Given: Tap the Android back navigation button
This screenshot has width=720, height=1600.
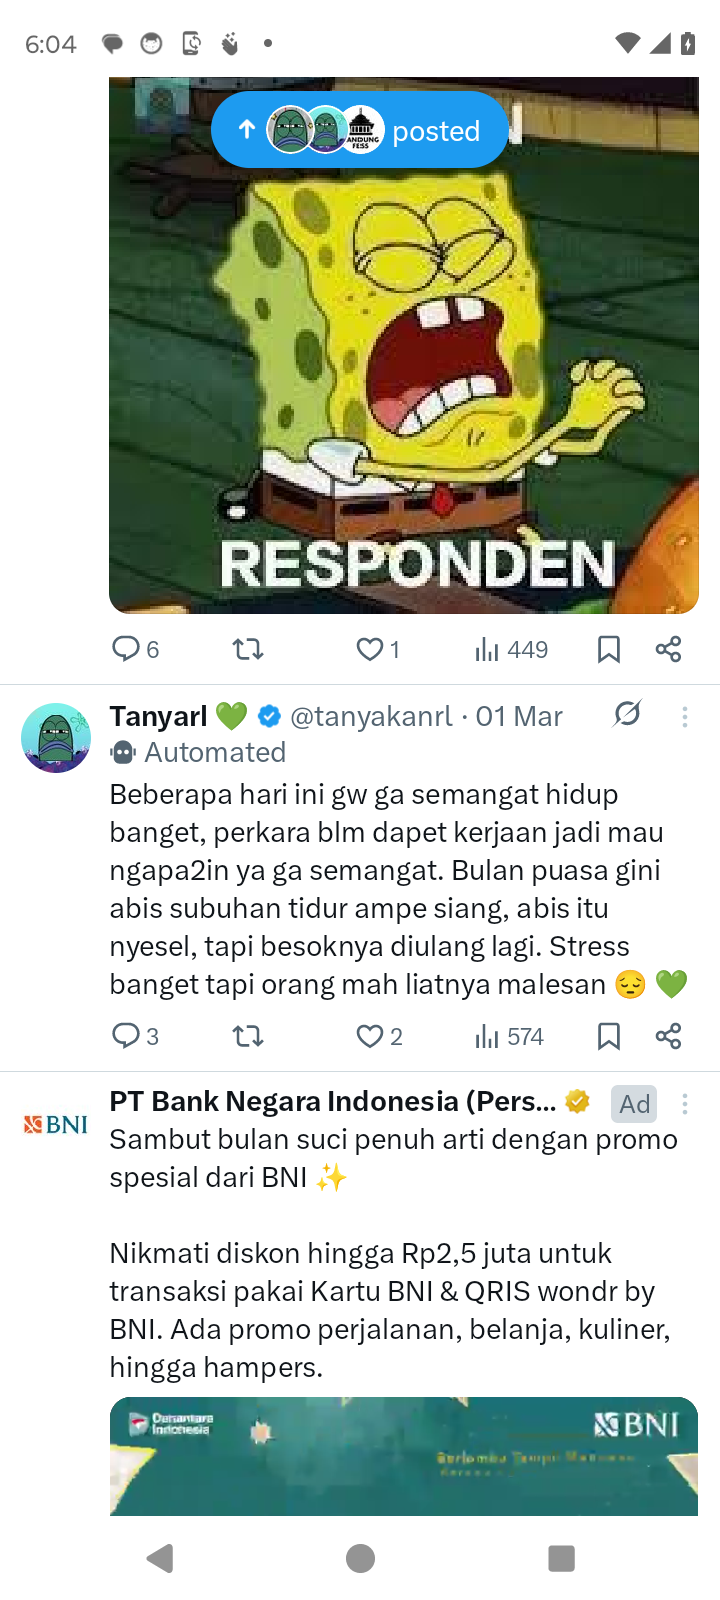Looking at the screenshot, I should (x=160, y=1558).
